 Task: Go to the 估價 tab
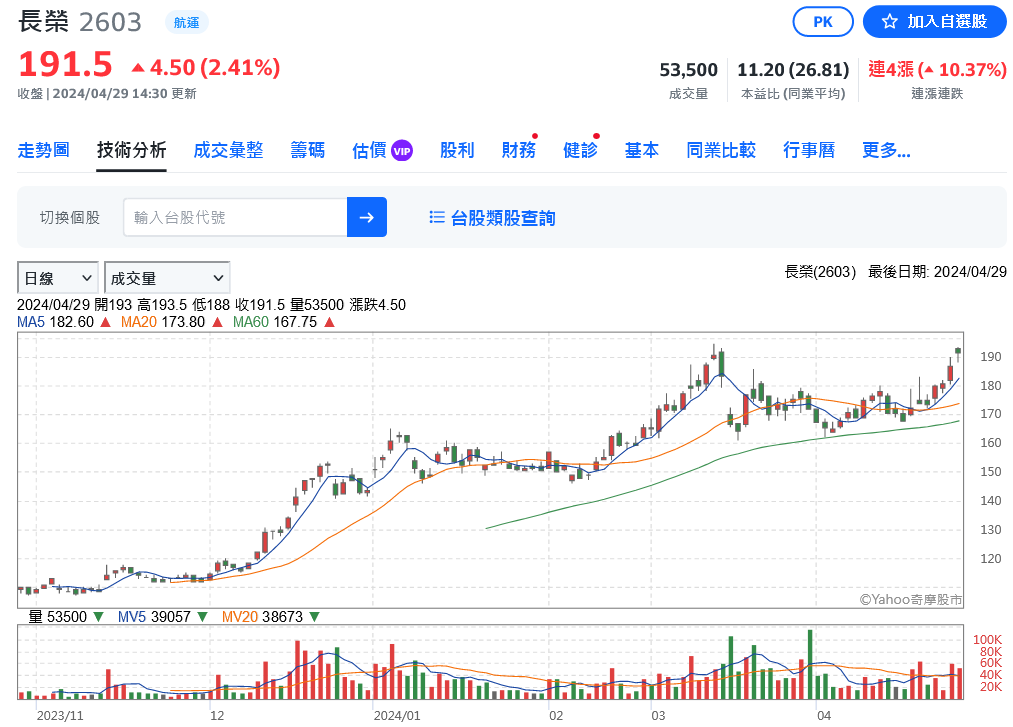[370, 151]
